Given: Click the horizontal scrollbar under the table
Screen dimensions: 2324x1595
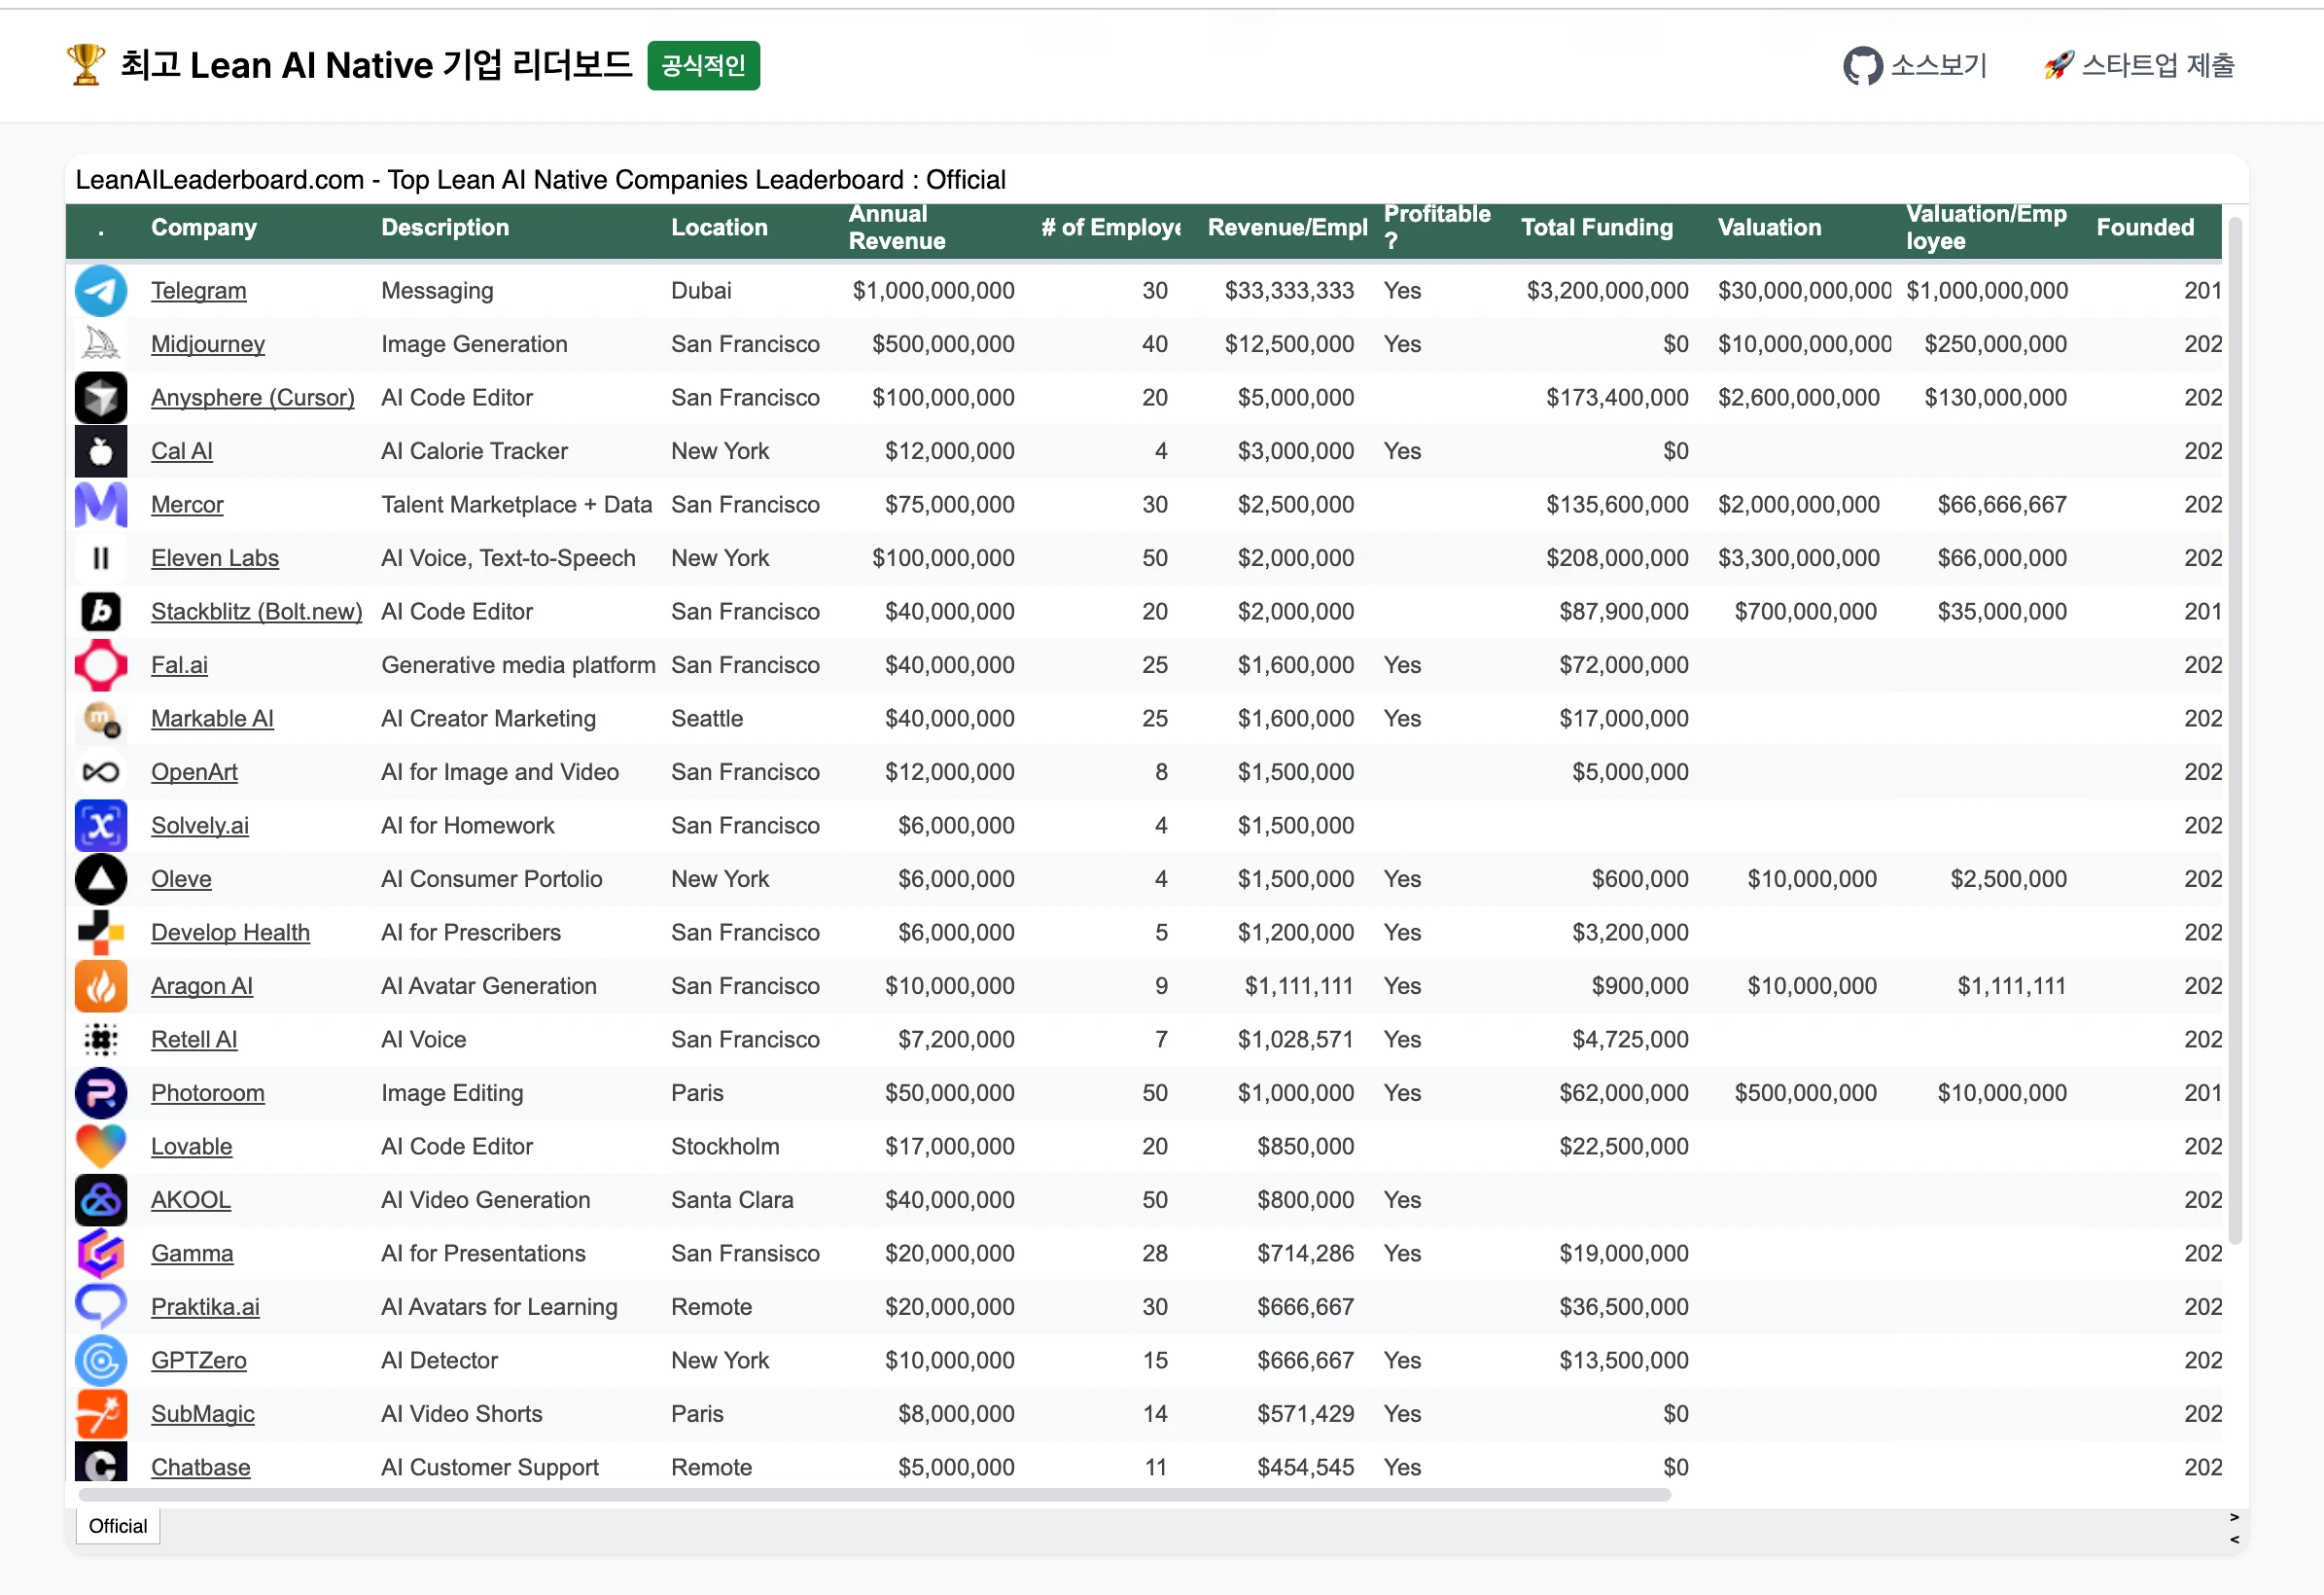Looking at the screenshot, I should [875, 1494].
